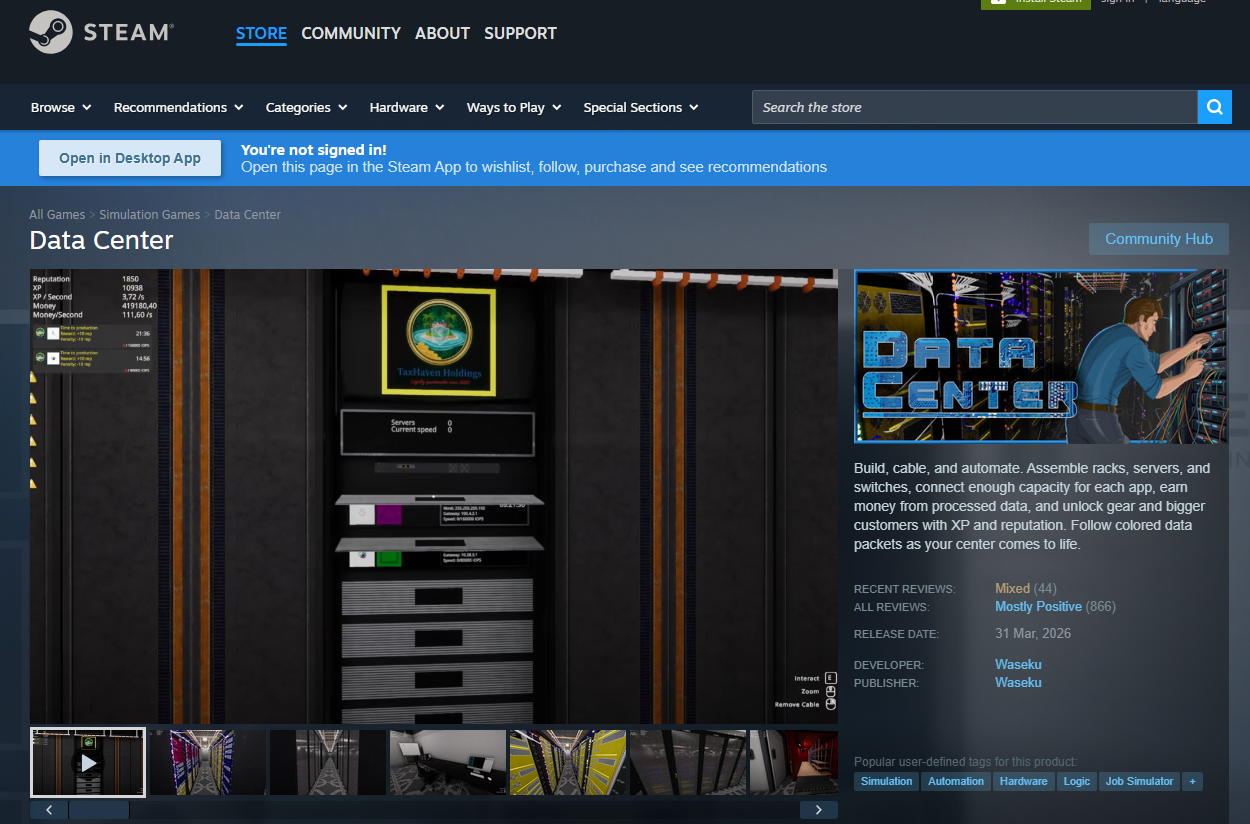
Task: Click the game description paragraph
Action: point(1034,506)
